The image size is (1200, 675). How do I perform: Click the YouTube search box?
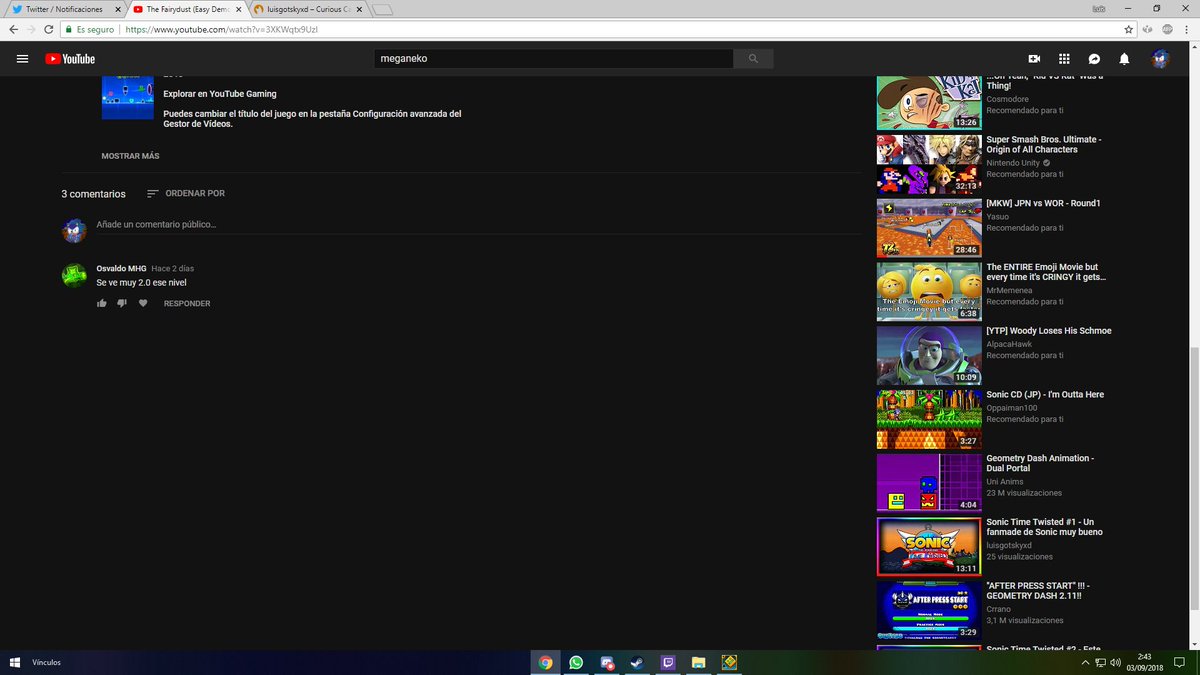tap(553, 59)
